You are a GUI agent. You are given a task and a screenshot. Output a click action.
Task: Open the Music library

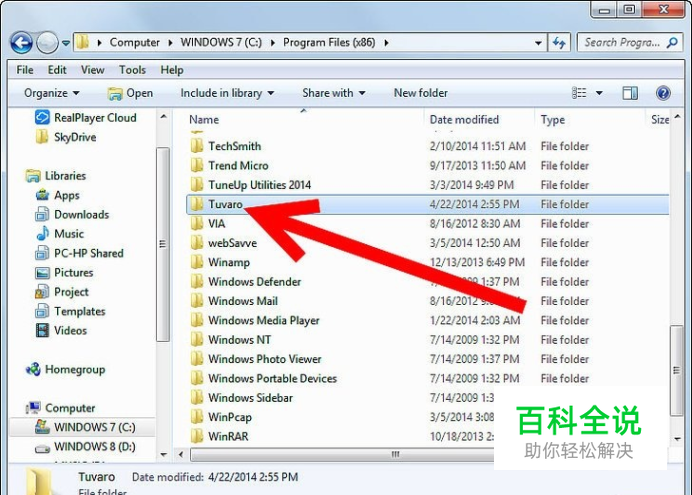point(60,234)
